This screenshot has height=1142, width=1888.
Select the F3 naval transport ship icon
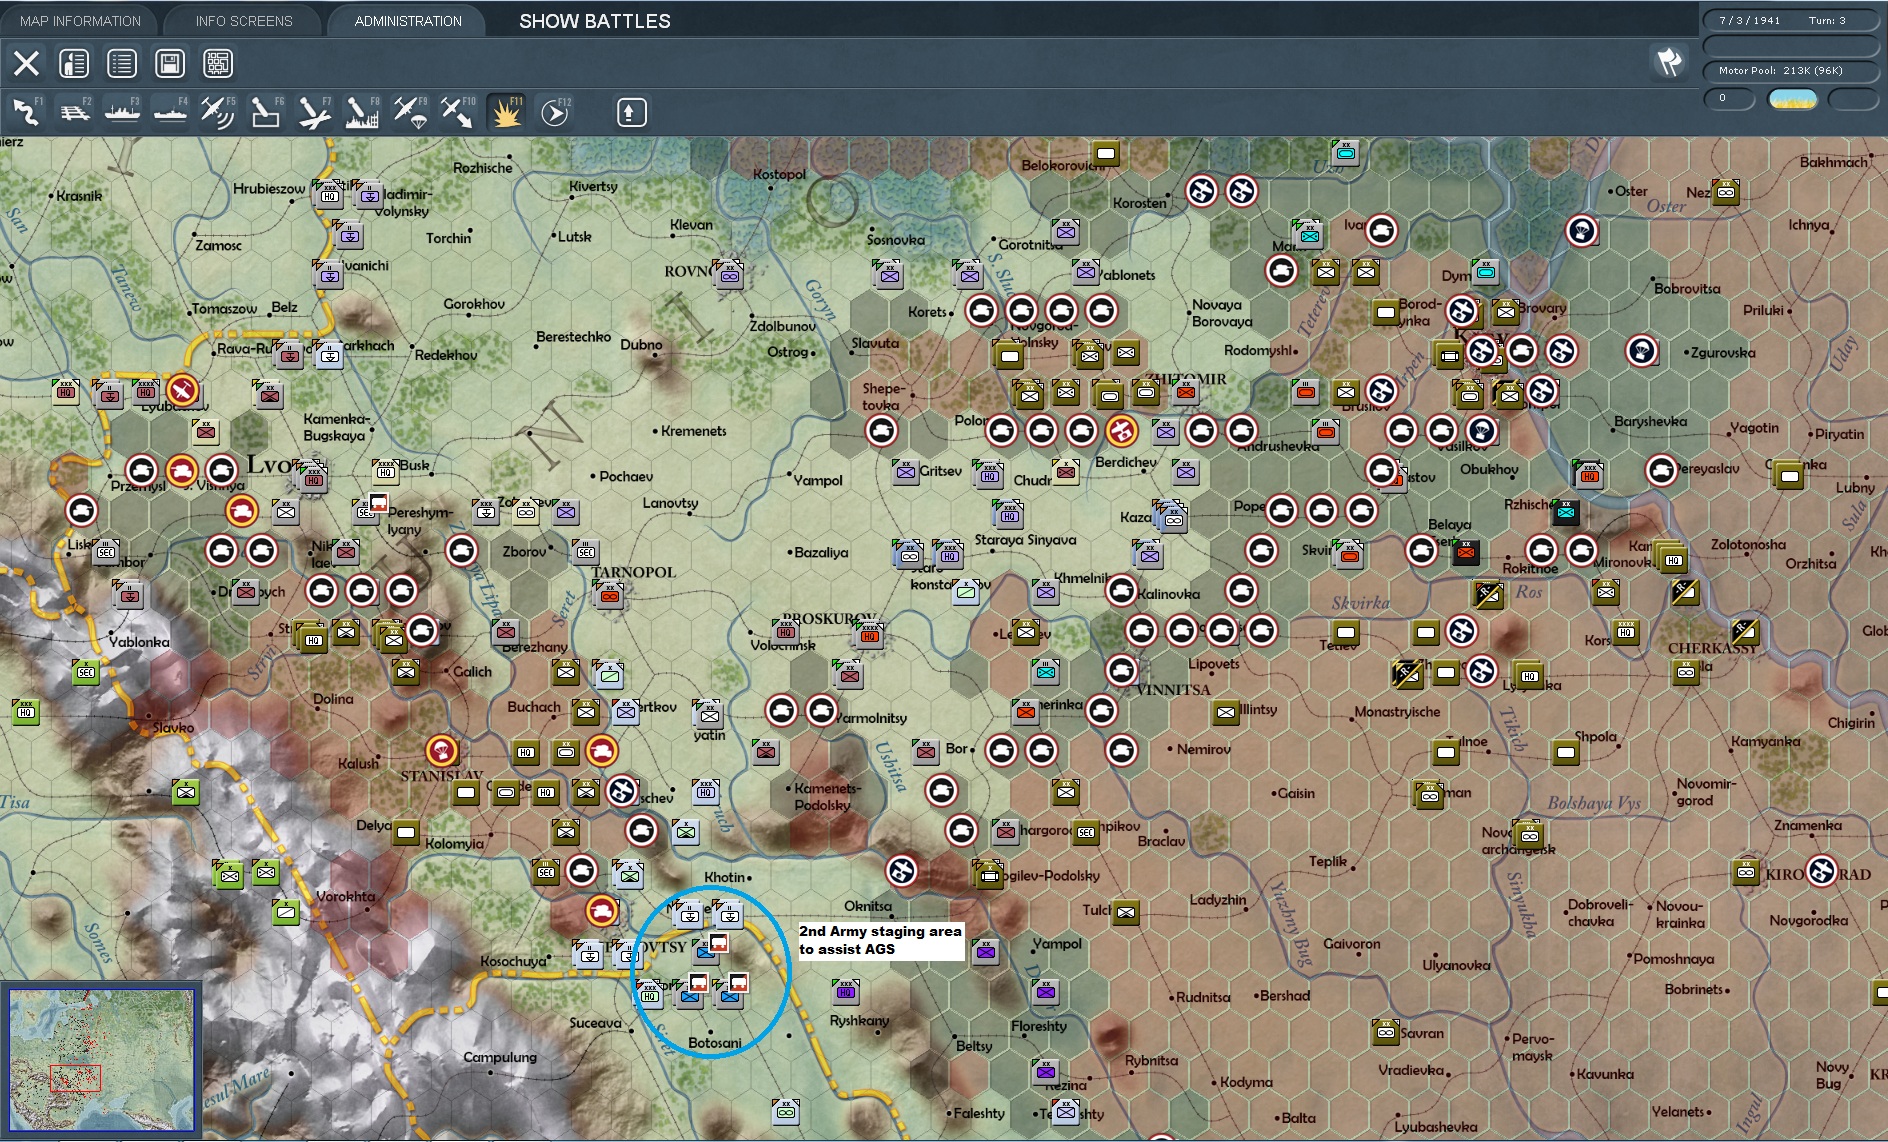click(122, 112)
